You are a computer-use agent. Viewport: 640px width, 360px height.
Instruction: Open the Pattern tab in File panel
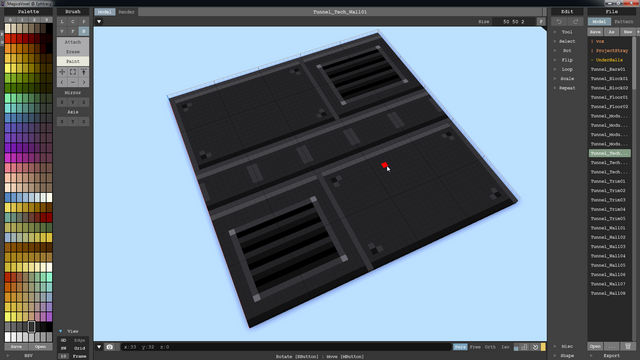tap(623, 22)
